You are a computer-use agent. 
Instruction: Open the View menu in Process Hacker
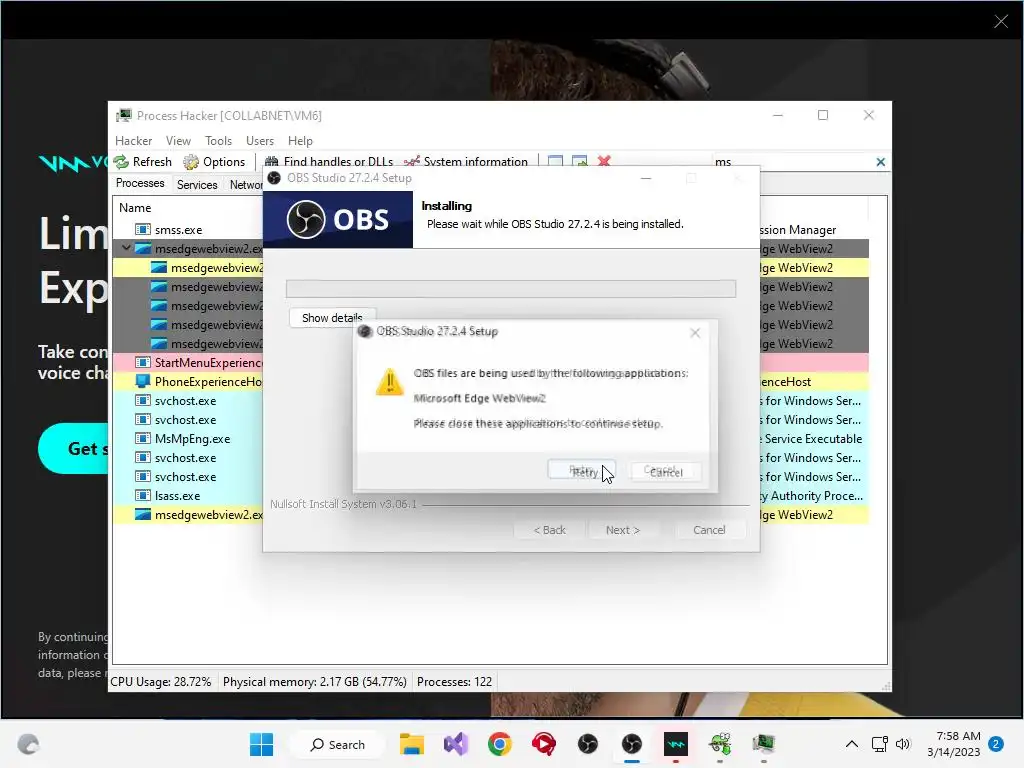pyautogui.click(x=178, y=140)
